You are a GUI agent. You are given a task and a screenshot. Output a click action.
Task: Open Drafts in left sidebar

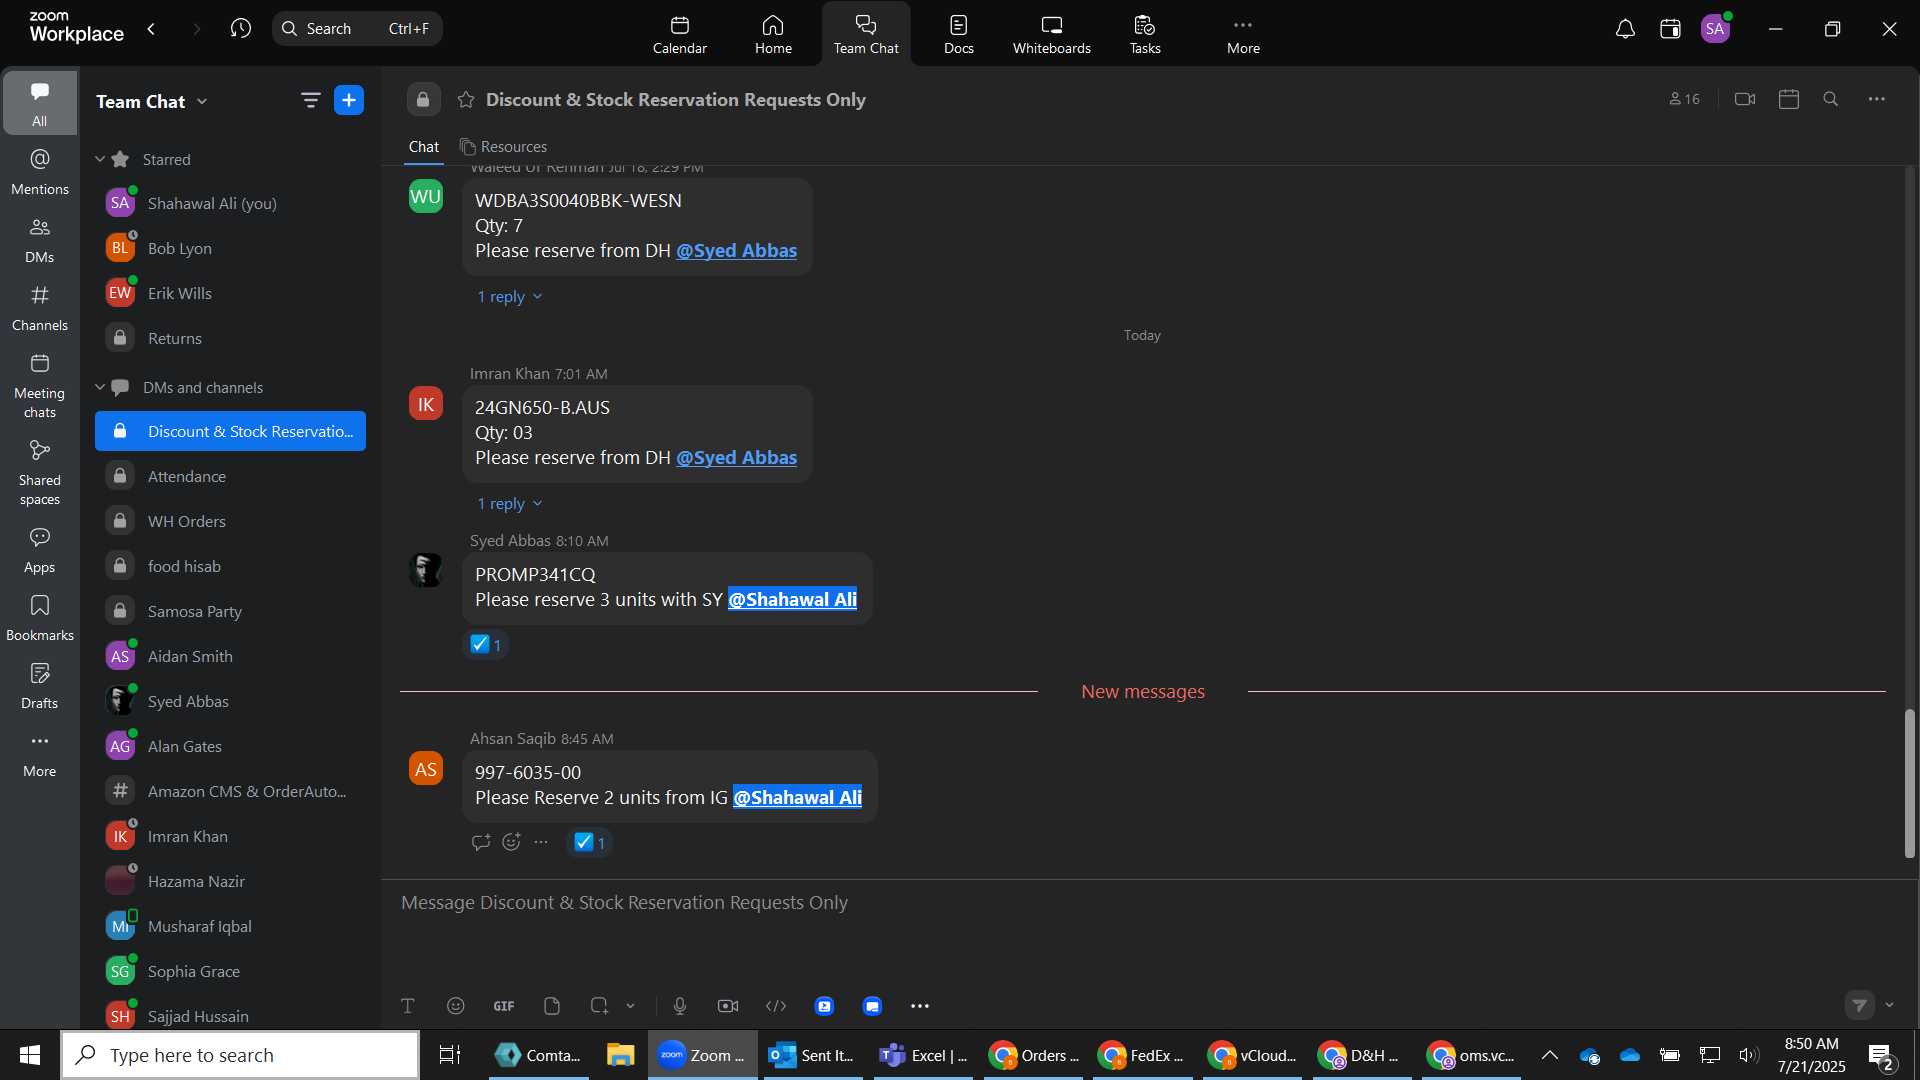[39, 686]
